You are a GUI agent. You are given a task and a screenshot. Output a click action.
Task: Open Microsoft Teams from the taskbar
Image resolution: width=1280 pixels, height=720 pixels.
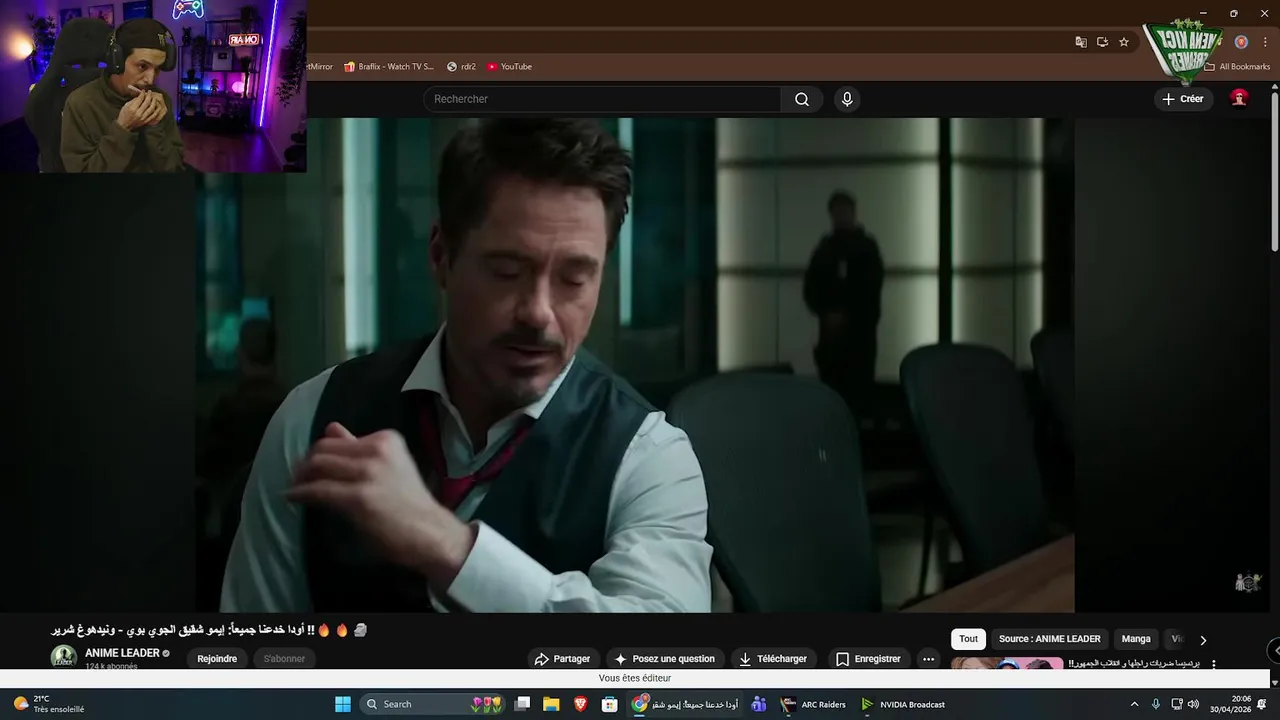pos(759,704)
